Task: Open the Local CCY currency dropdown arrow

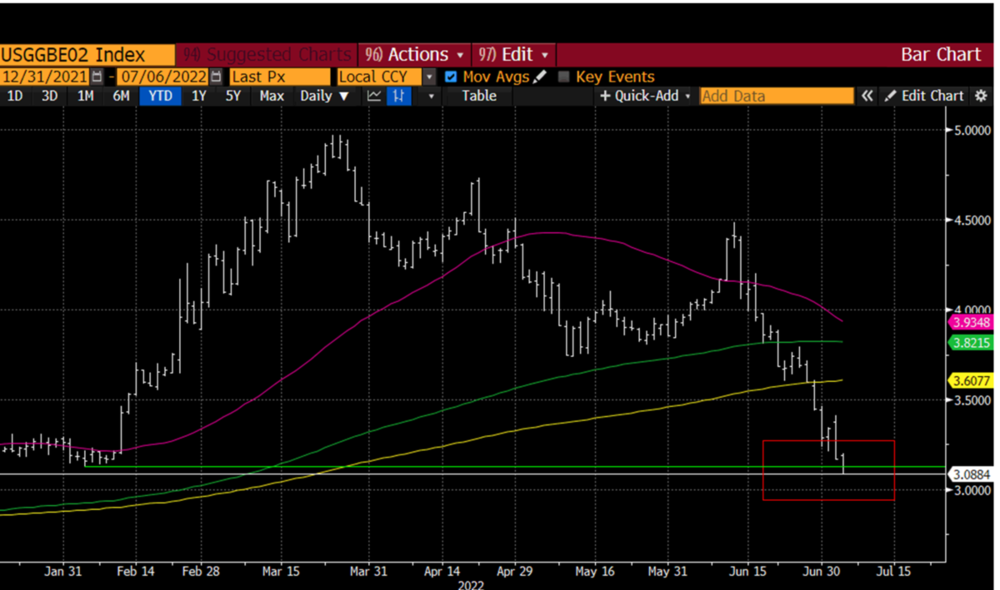Action: click(x=429, y=77)
